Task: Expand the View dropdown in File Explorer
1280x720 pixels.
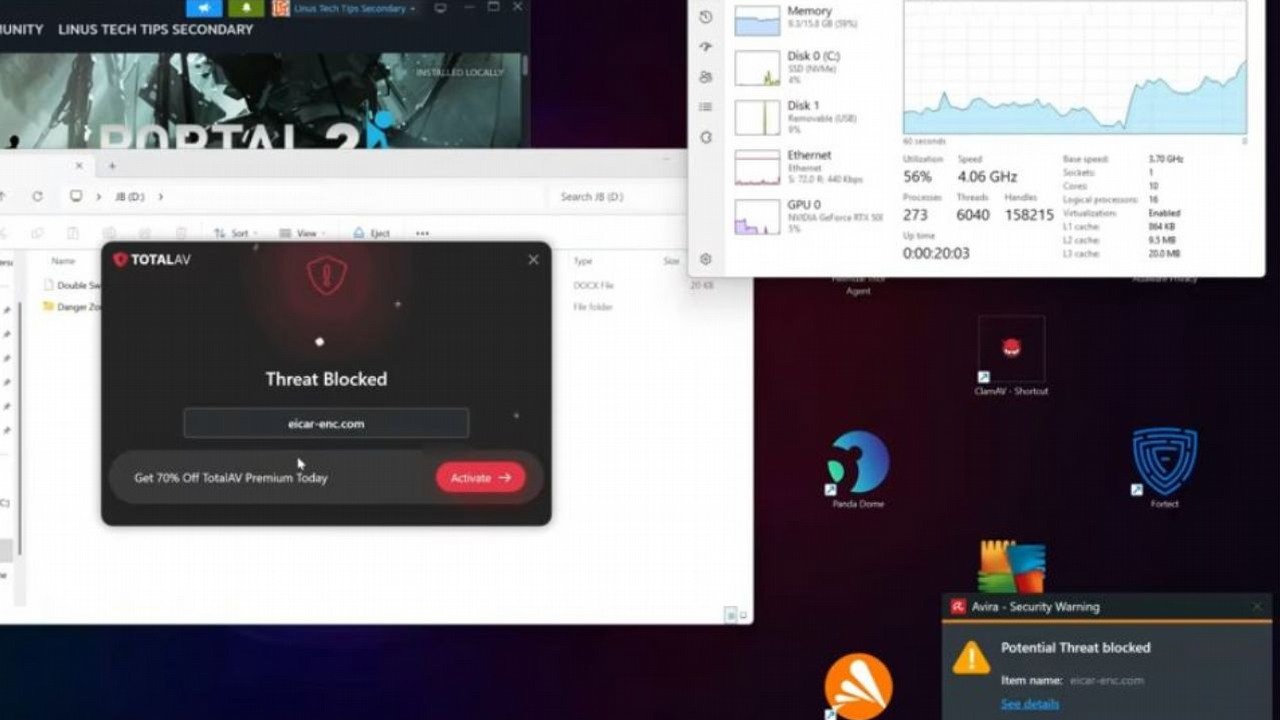Action: (302, 233)
